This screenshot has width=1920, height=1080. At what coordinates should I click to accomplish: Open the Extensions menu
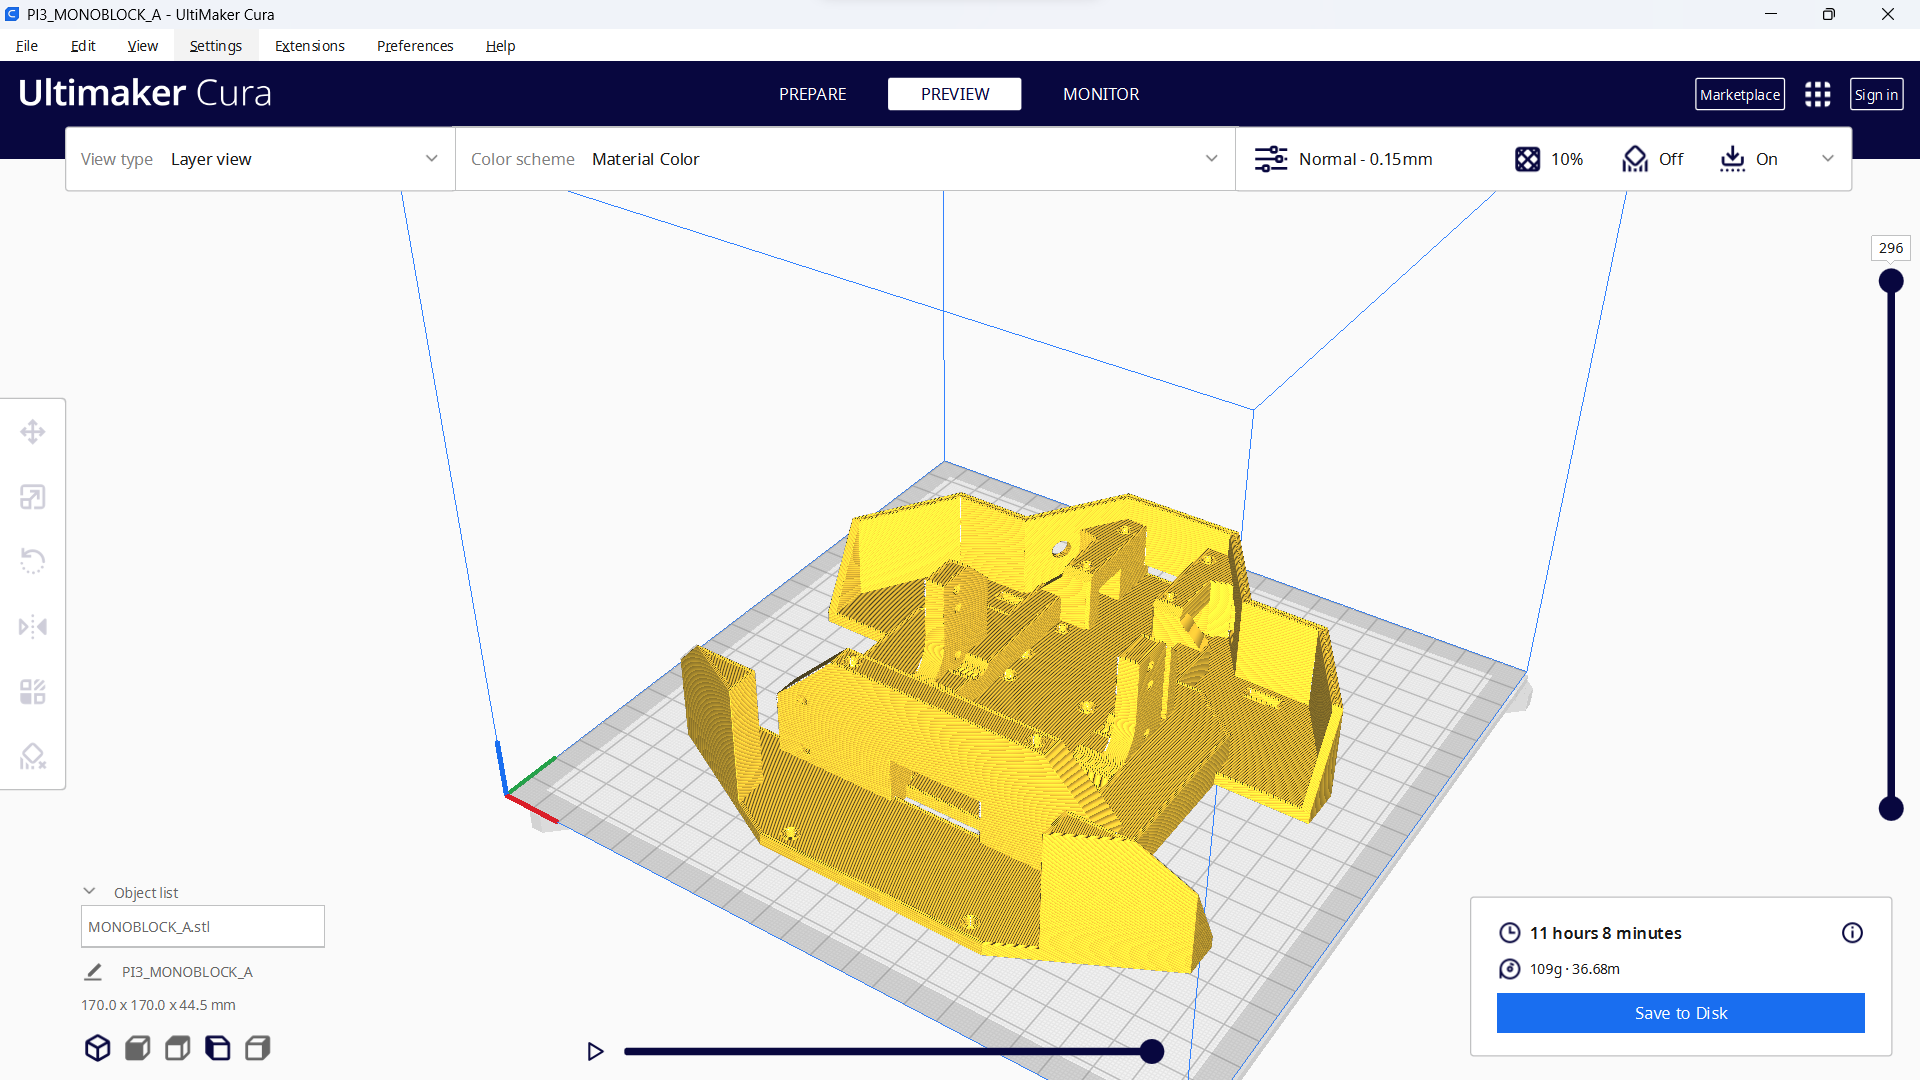tap(309, 45)
